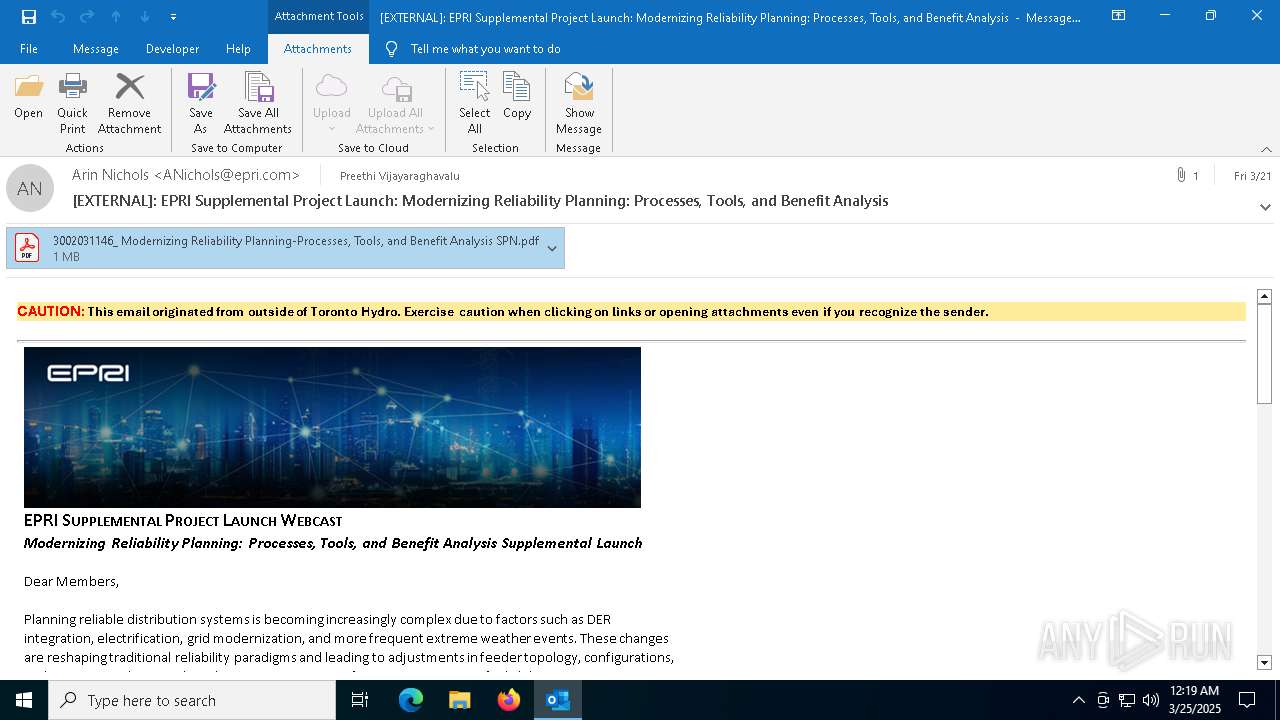The image size is (1280, 720).
Task: Open network icon in tray
Action: [1127, 700]
